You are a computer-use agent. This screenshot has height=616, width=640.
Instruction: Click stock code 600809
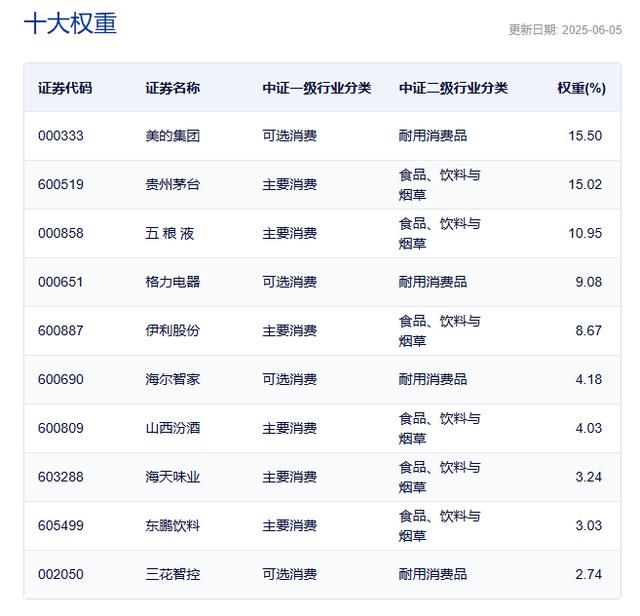click(x=61, y=428)
